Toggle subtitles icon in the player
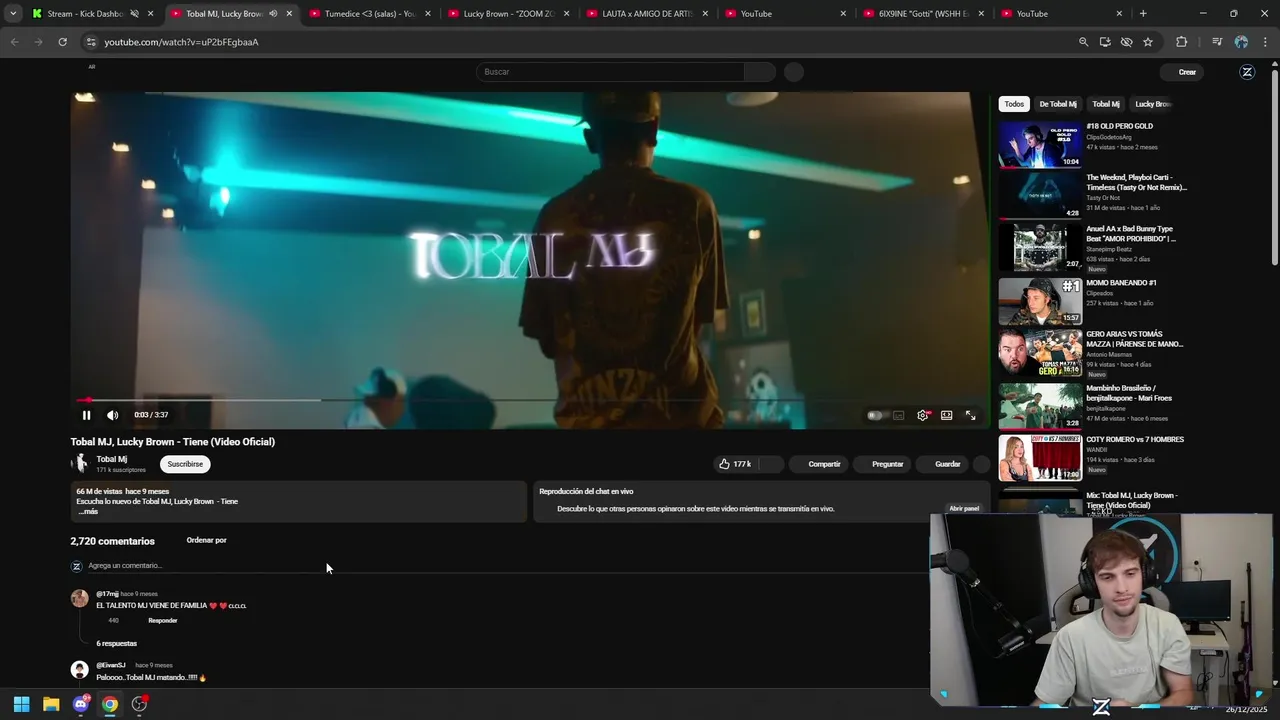Image resolution: width=1280 pixels, height=720 pixels. coord(899,415)
